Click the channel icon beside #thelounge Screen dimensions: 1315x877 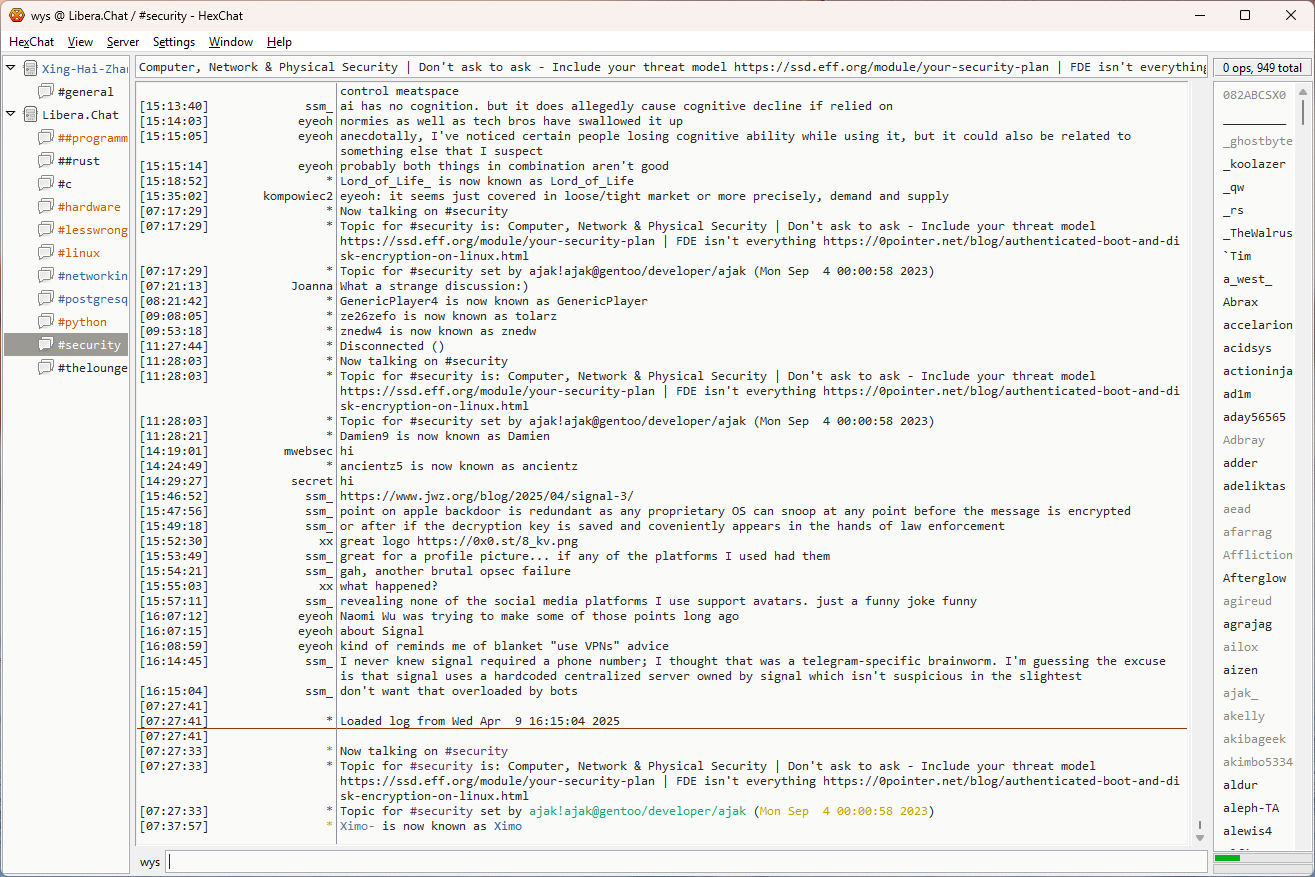(x=46, y=367)
